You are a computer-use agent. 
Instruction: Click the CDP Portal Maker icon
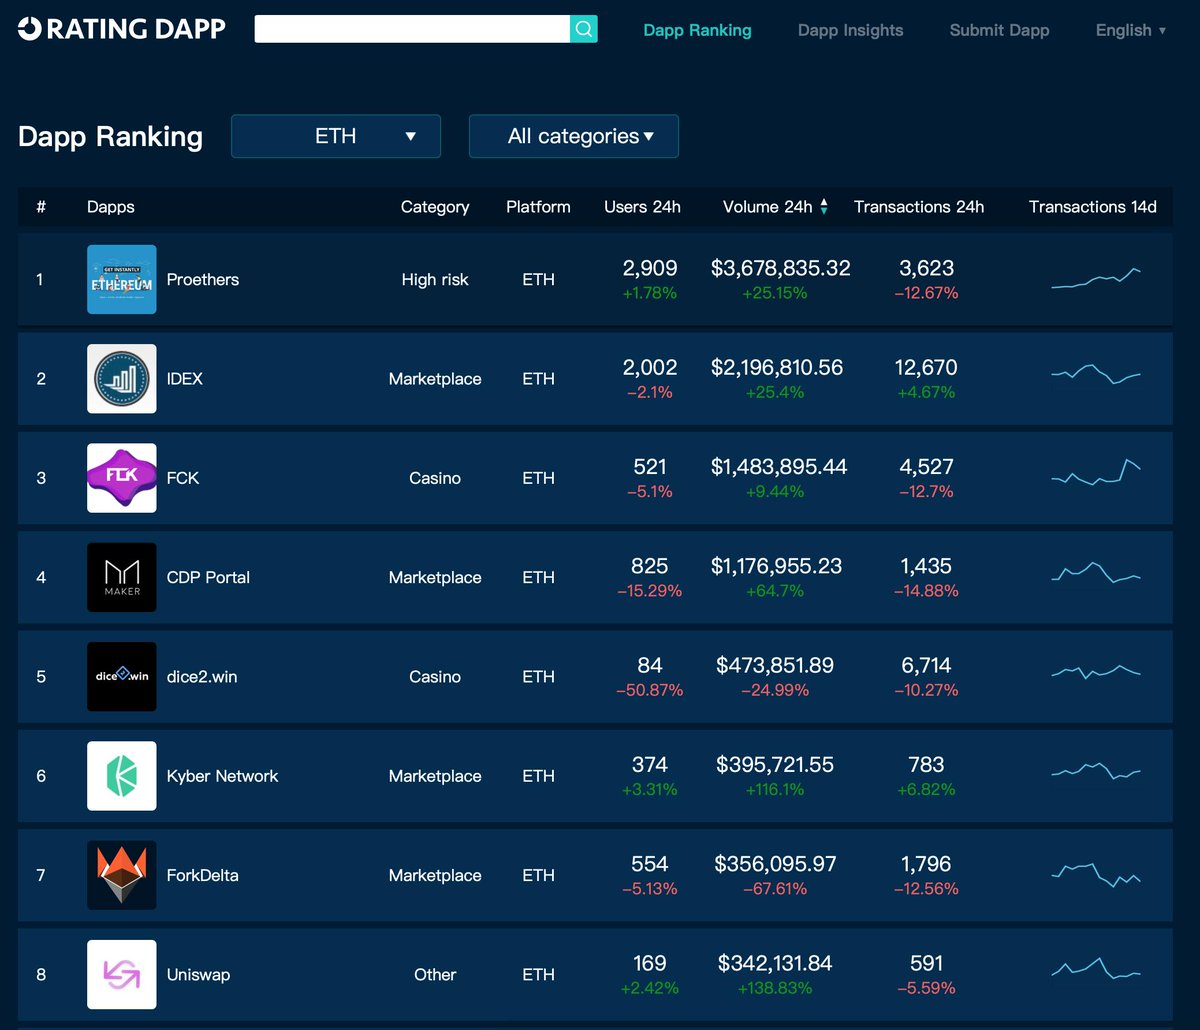(122, 577)
